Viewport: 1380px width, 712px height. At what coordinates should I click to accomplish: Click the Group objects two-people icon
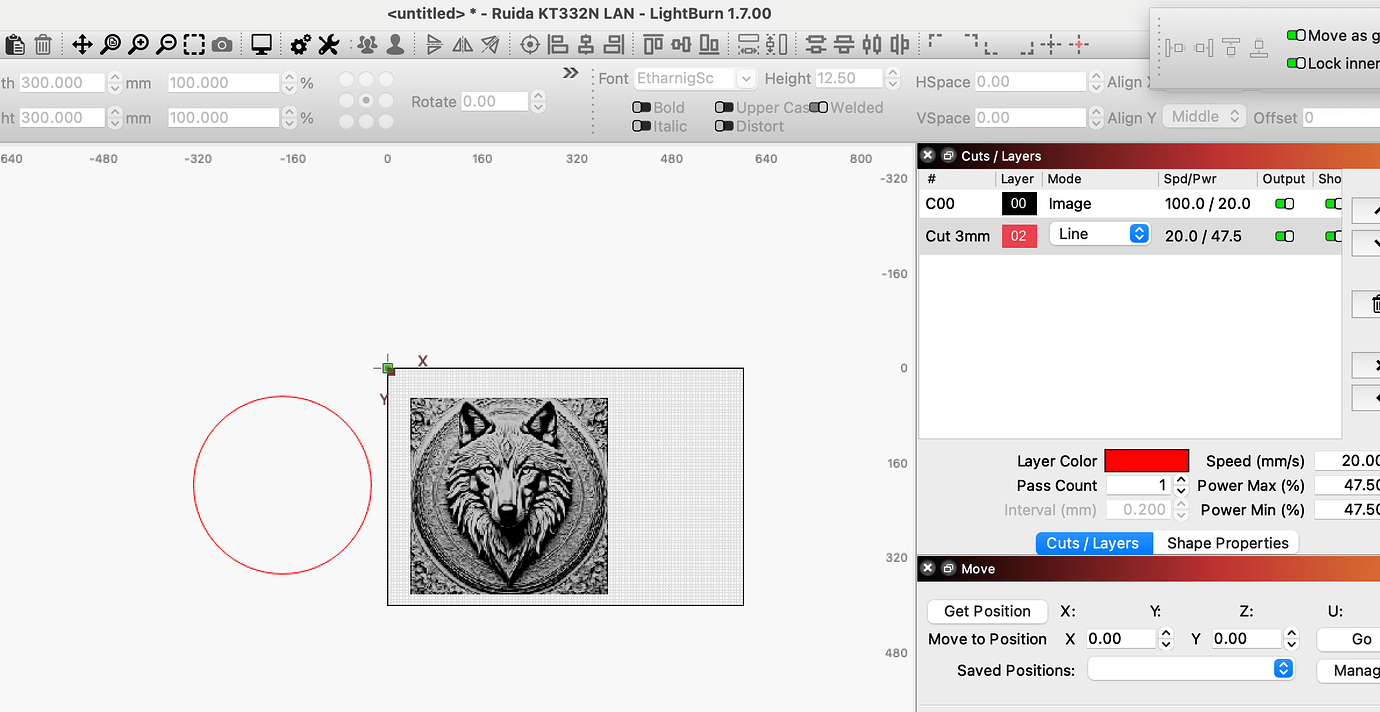coord(368,44)
